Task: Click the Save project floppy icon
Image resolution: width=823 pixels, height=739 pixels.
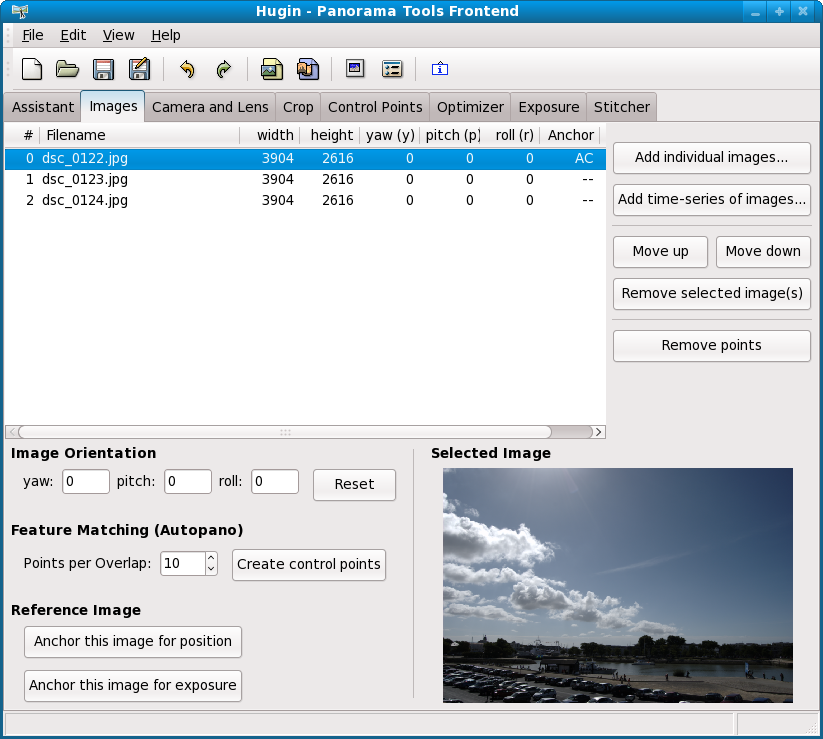Action: point(103,69)
